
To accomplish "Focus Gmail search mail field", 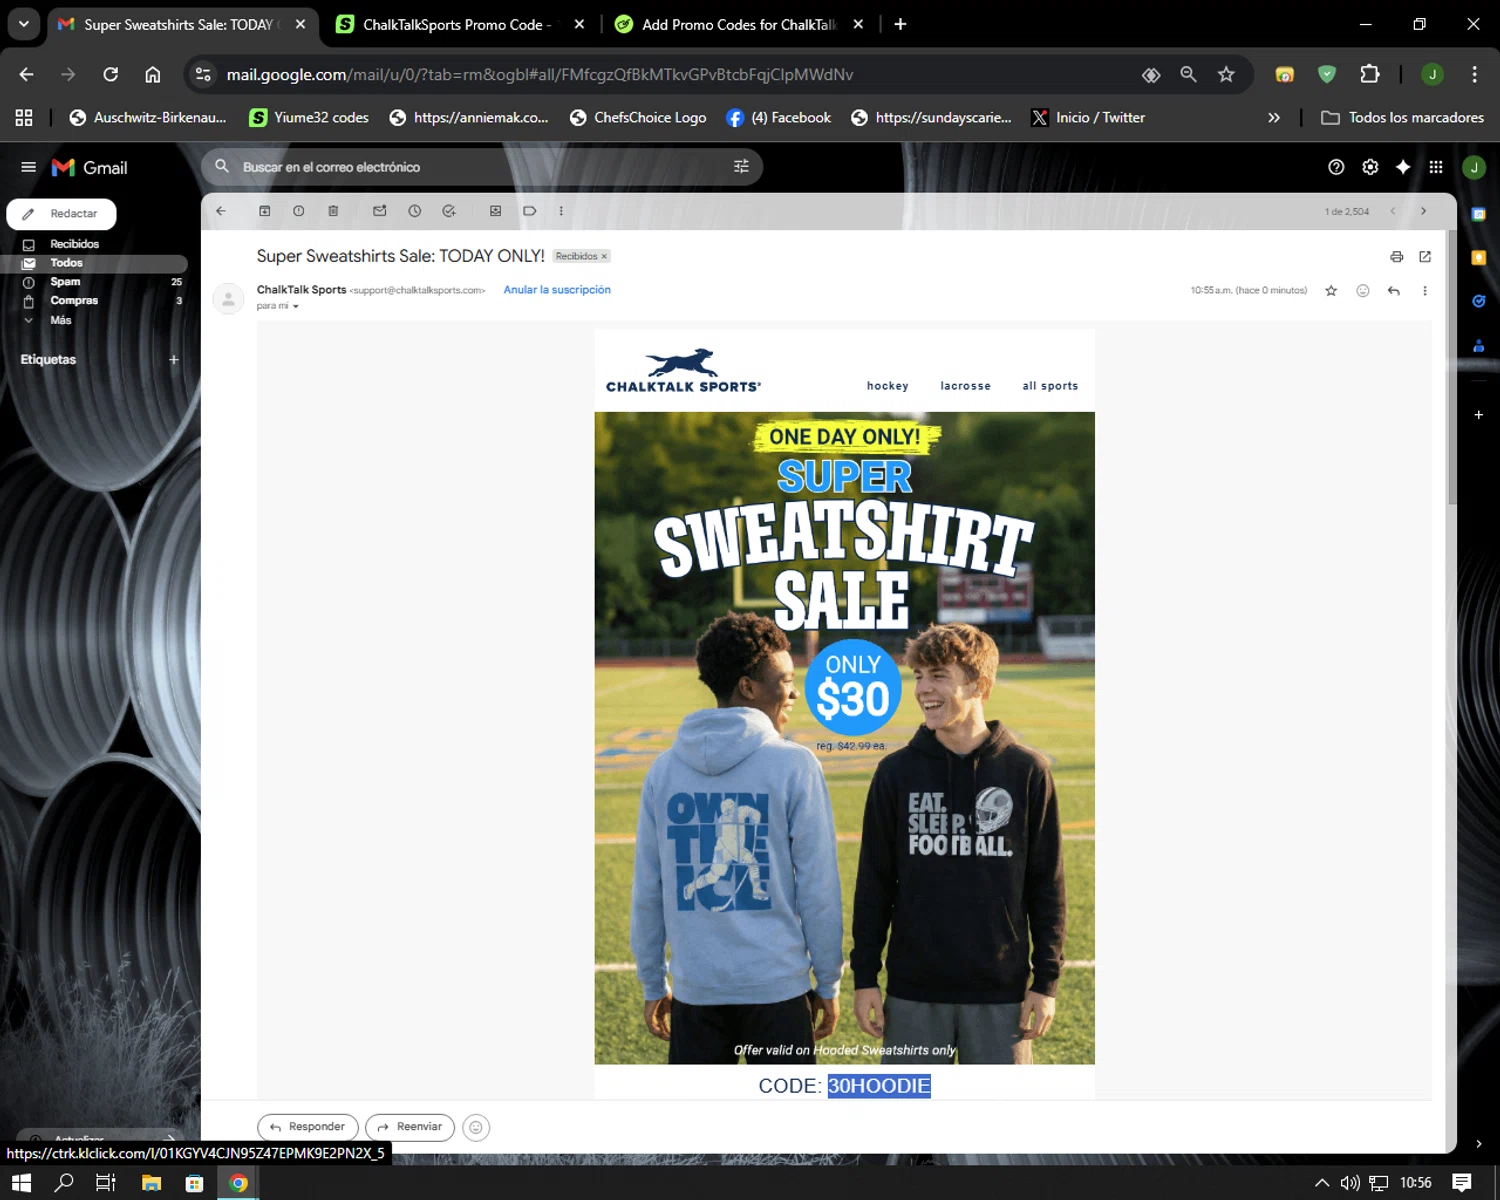I will (482, 167).
